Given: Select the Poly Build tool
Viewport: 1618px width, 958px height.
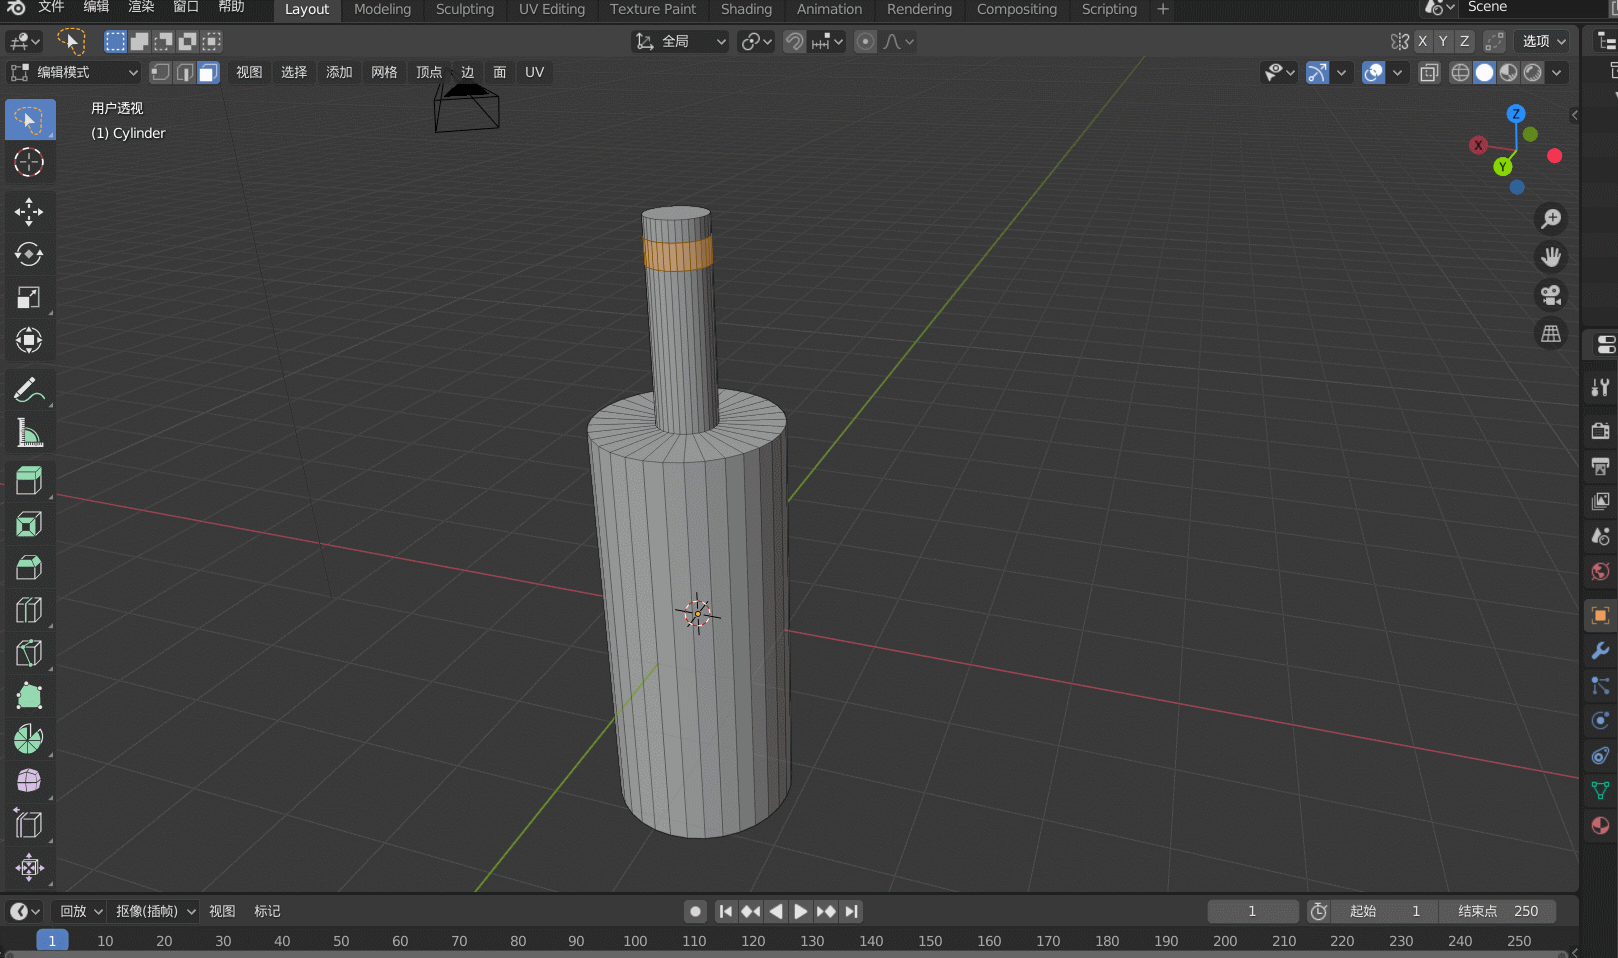Looking at the screenshot, I should tap(29, 696).
